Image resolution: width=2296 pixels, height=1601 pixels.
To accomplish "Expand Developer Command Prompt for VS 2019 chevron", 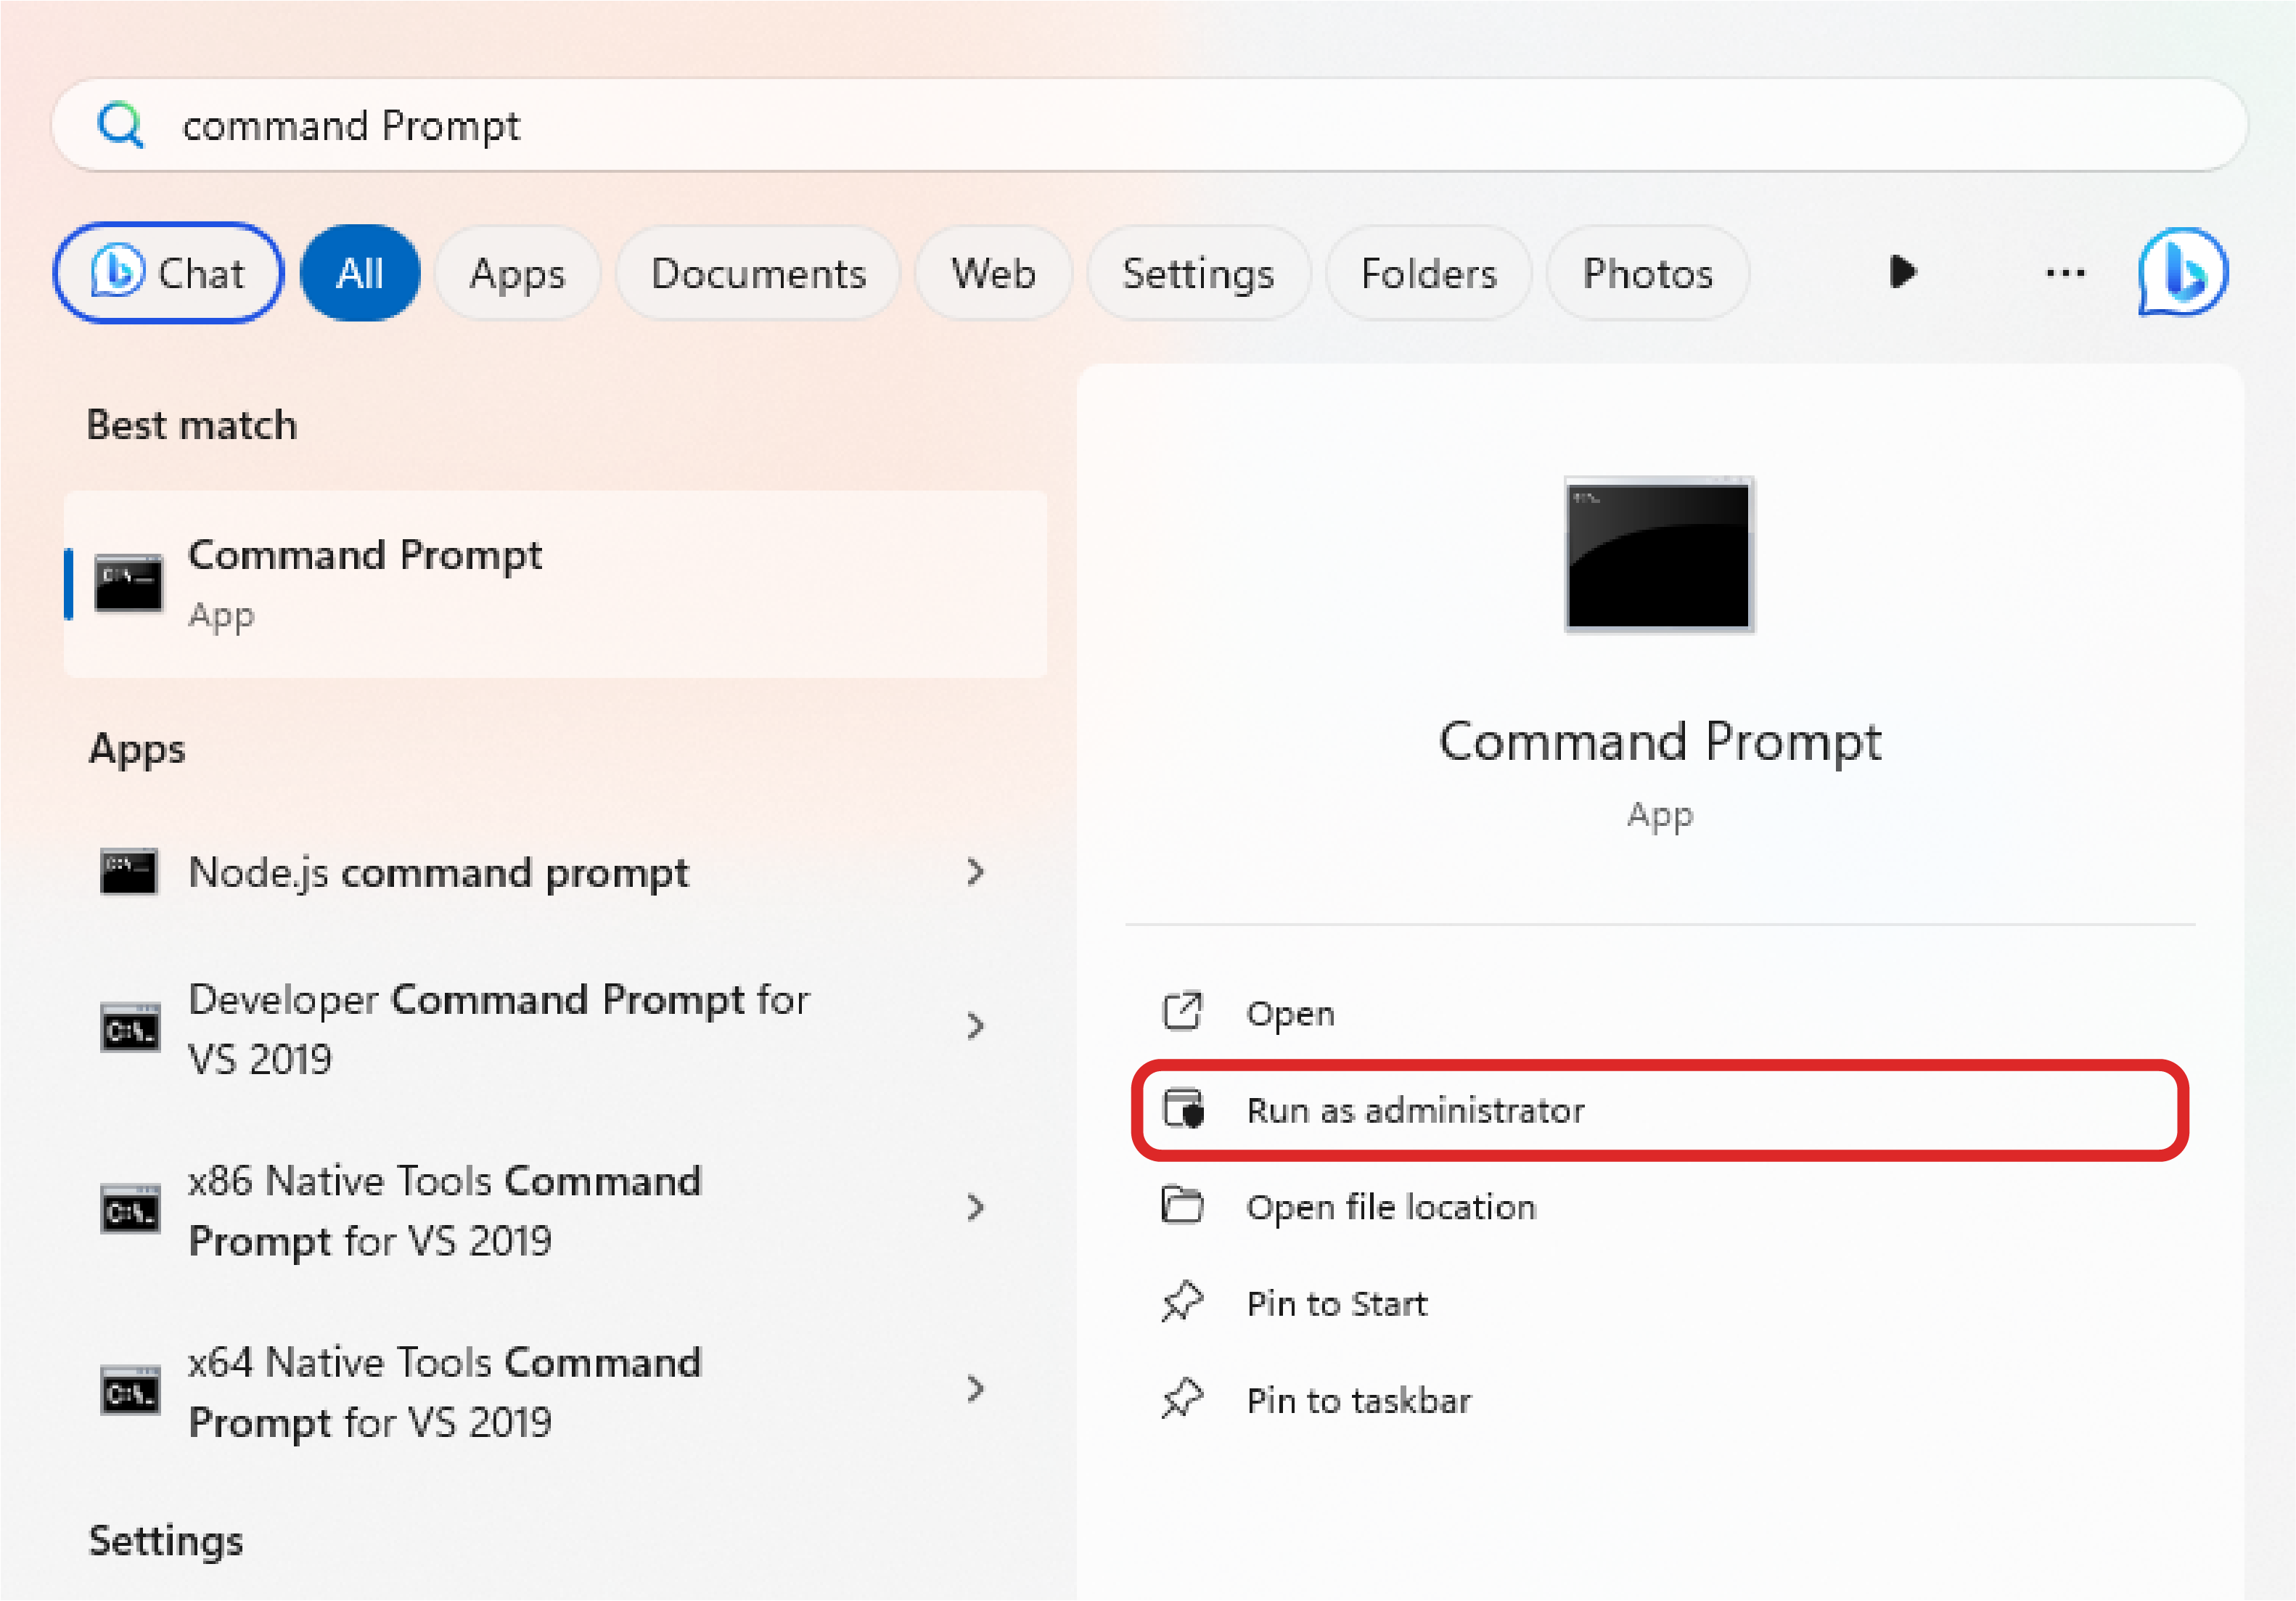I will [976, 1027].
